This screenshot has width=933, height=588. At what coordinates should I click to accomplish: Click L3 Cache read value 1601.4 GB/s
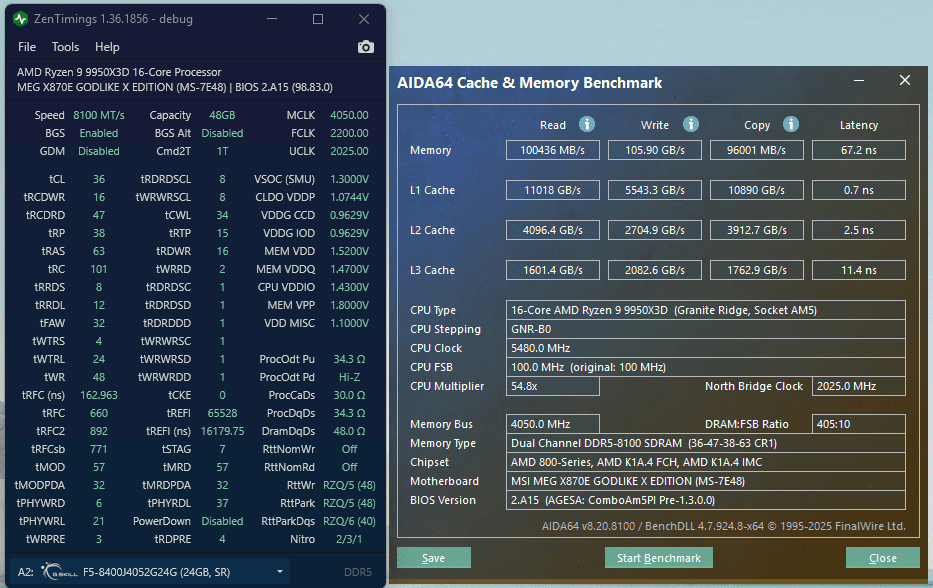click(553, 270)
